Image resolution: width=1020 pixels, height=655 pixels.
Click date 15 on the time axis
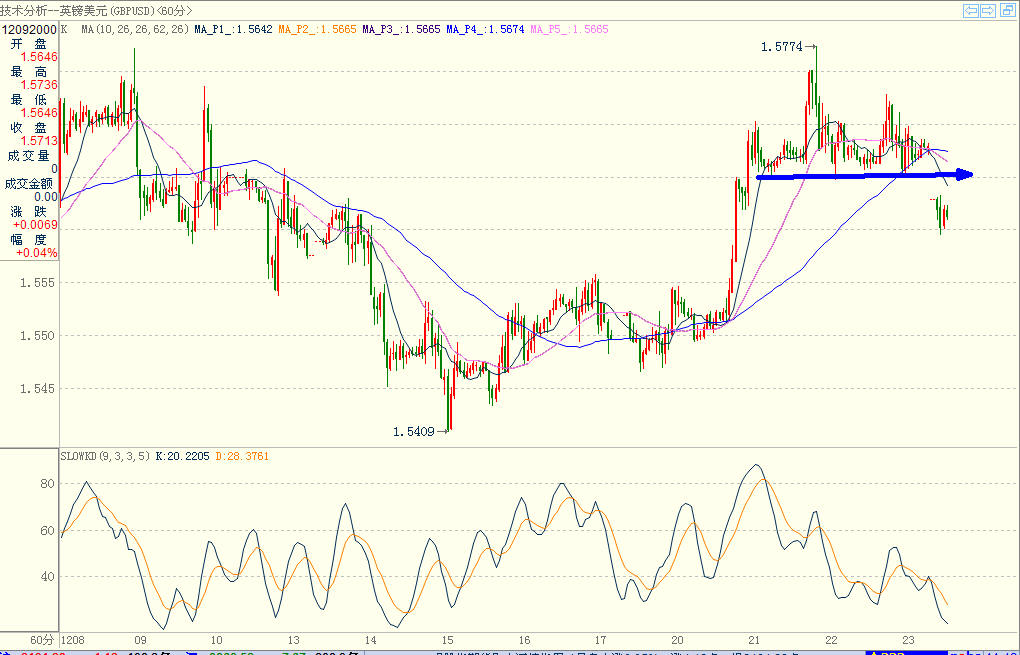(447, 639)
